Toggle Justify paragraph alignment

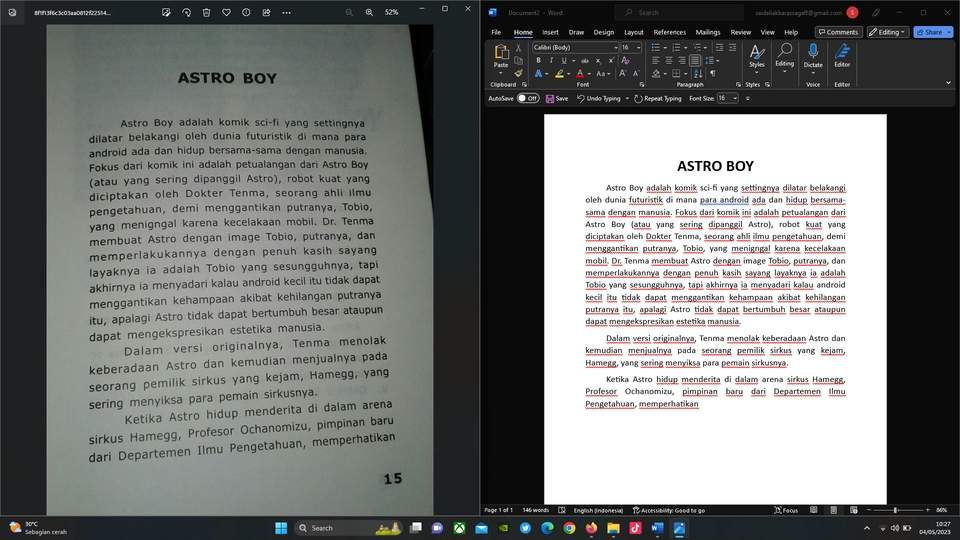tap(695, 61)
